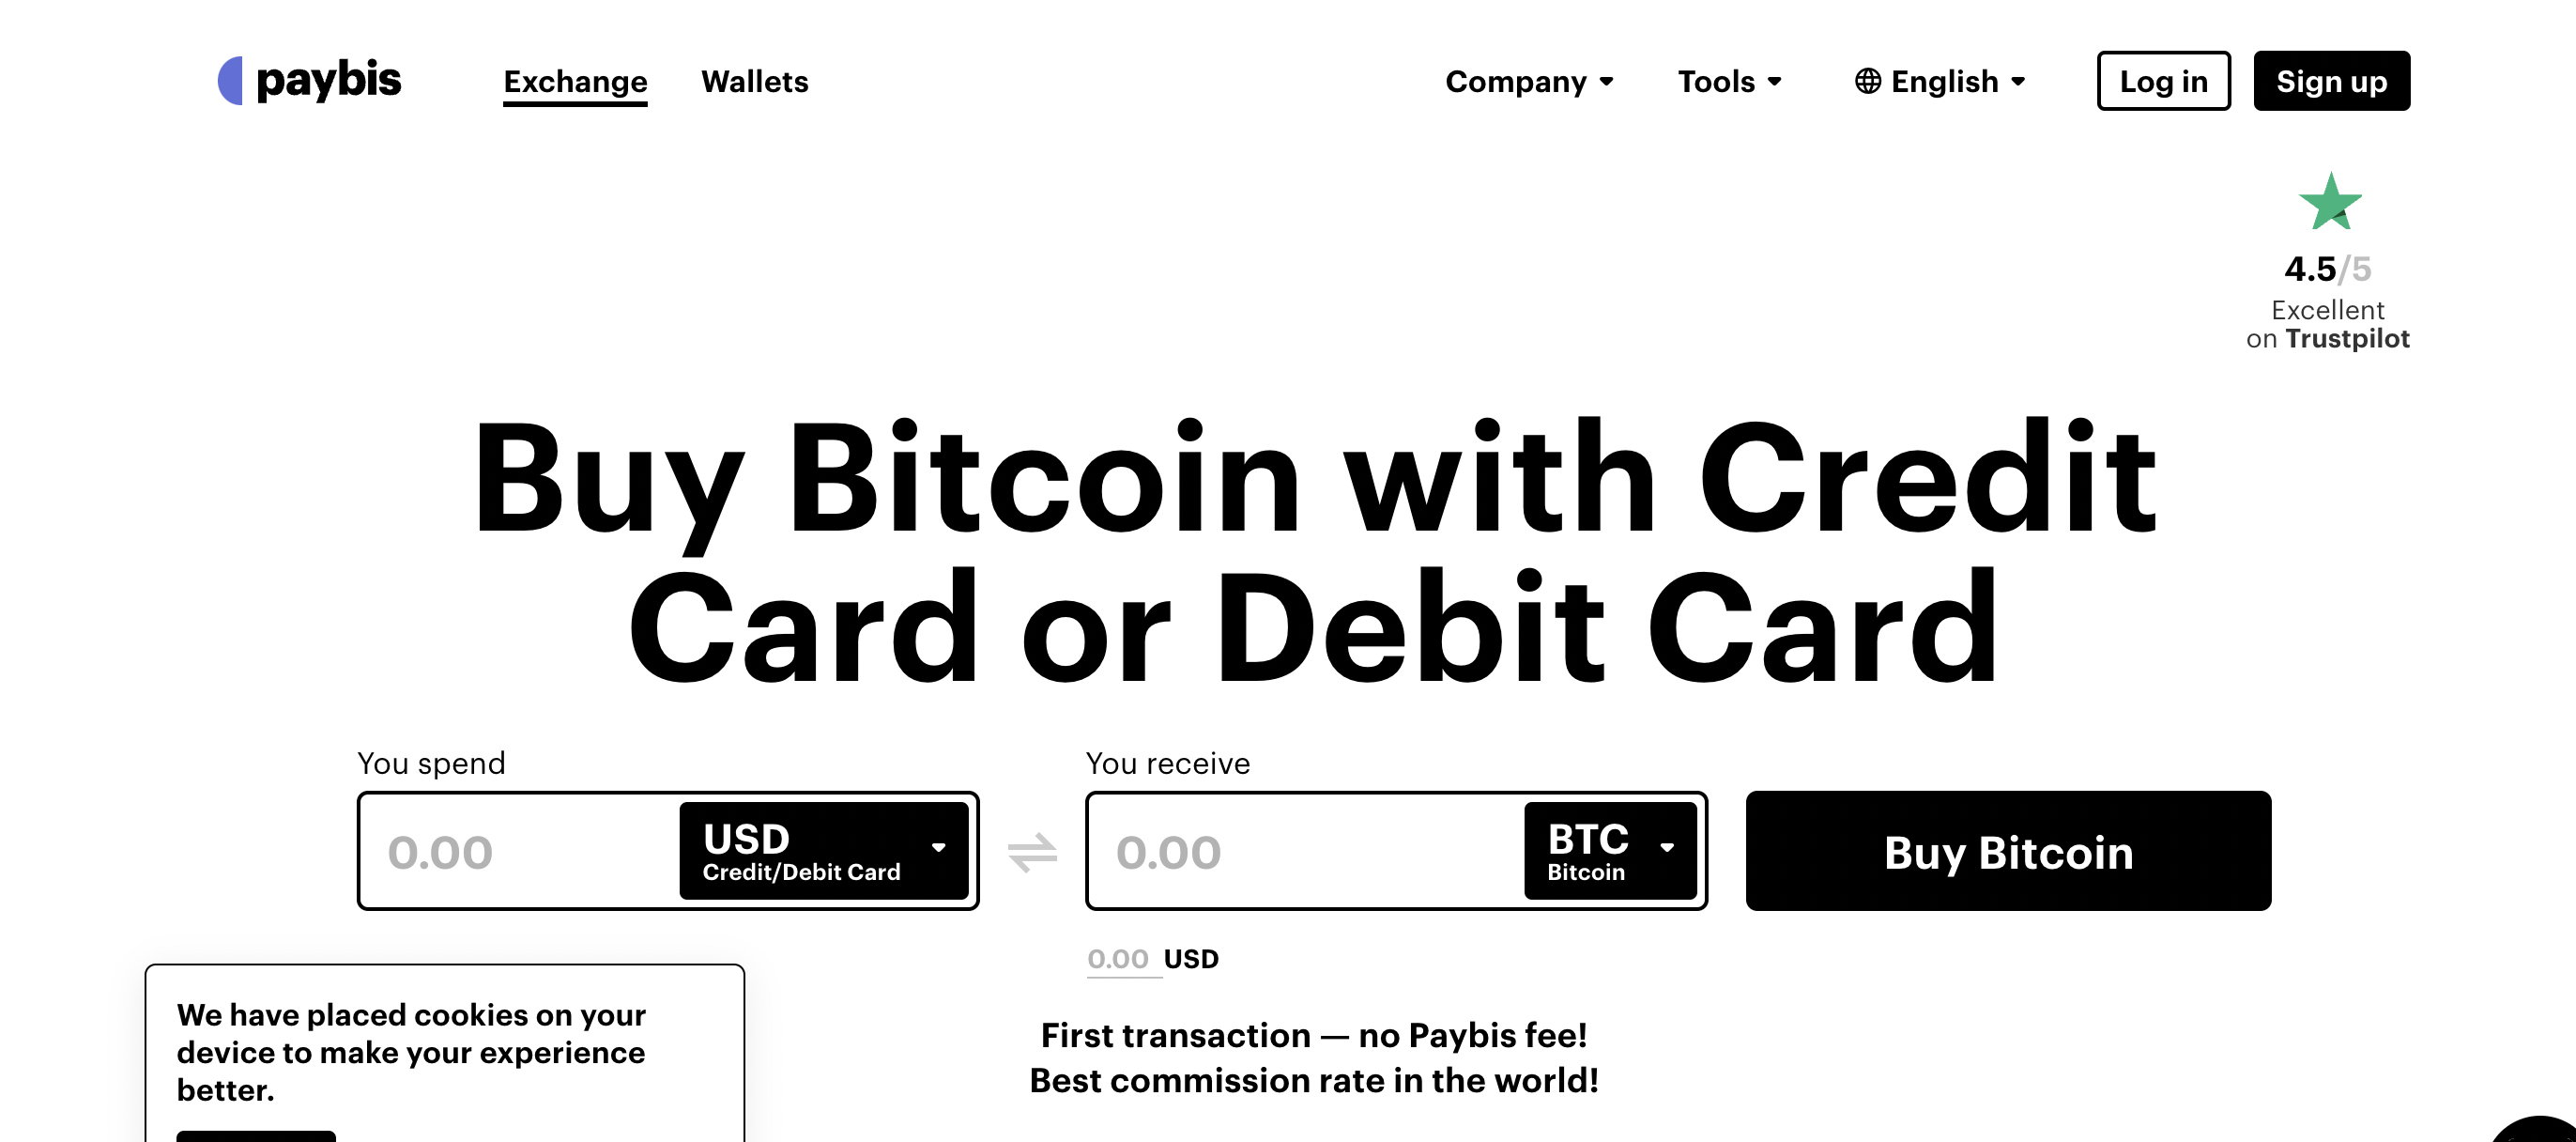Open the Tools menu
This screenshot has width=2576, height=1142.
pos(1731,81)
